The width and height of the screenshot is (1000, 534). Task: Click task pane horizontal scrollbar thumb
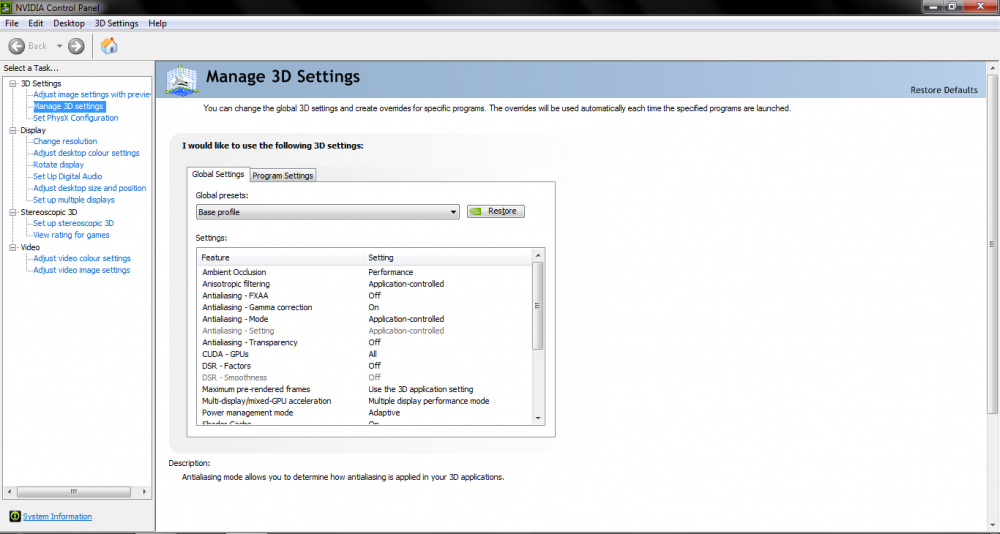point(74,492)
